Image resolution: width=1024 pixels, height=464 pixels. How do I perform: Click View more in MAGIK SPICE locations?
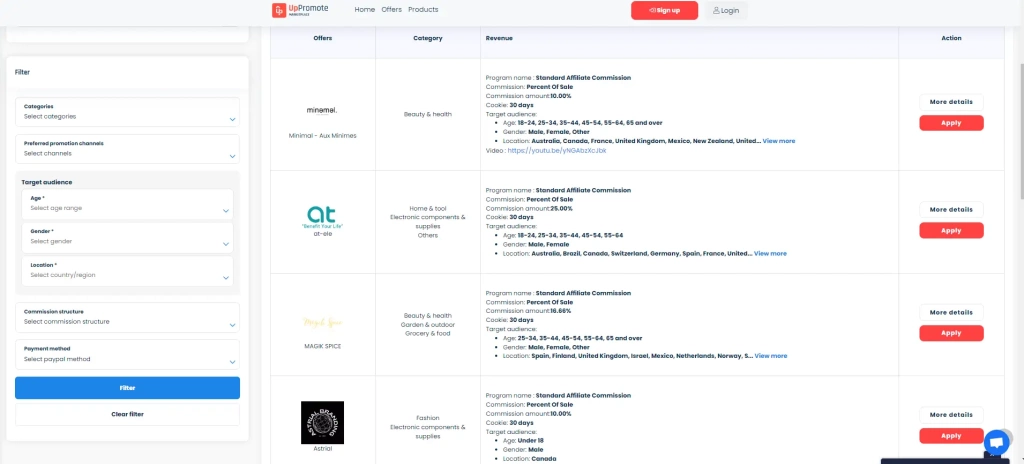pyautogui.click(x=771, y=356)
